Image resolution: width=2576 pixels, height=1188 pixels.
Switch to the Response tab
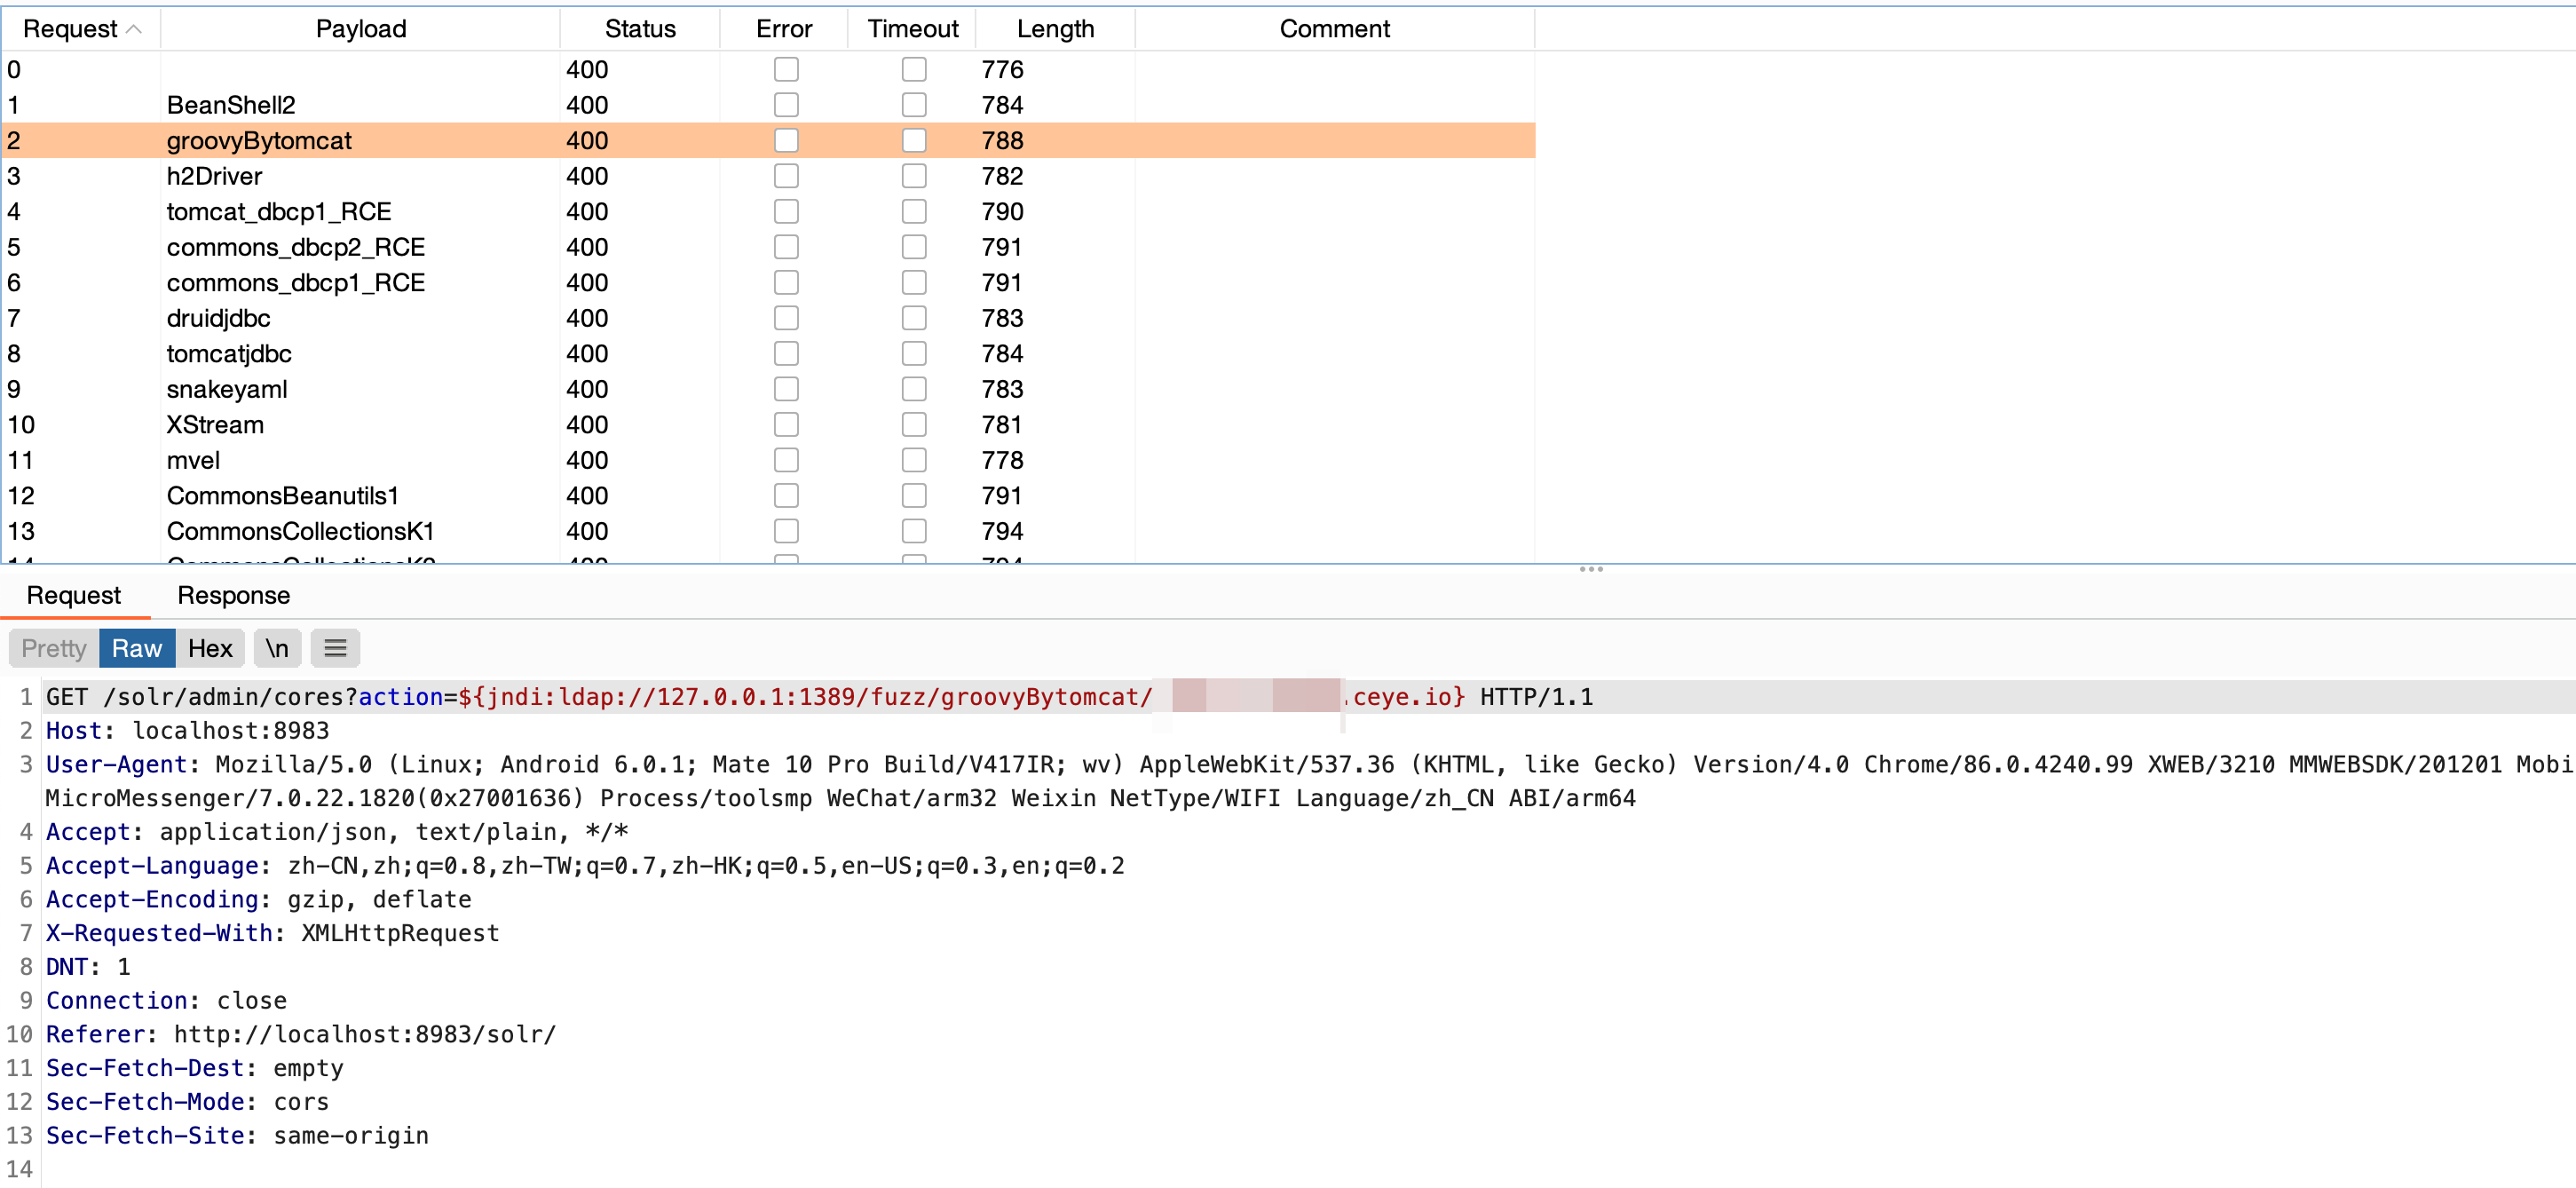point(233,595)
